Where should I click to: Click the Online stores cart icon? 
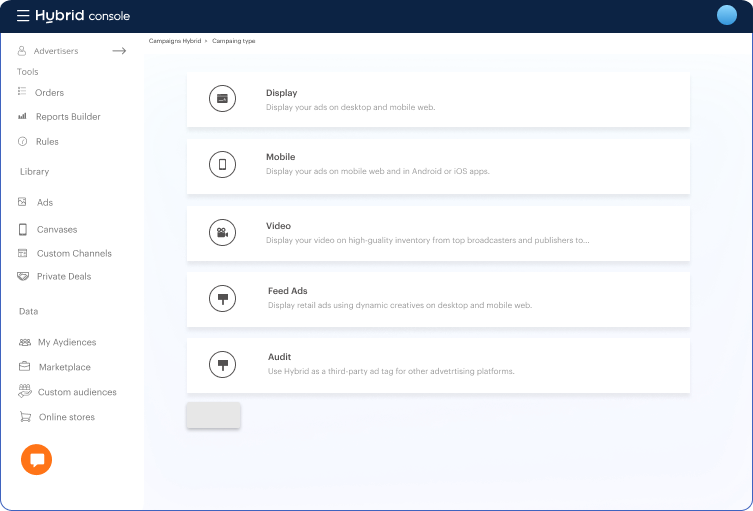pyautogui.click(x=25, y=416)
